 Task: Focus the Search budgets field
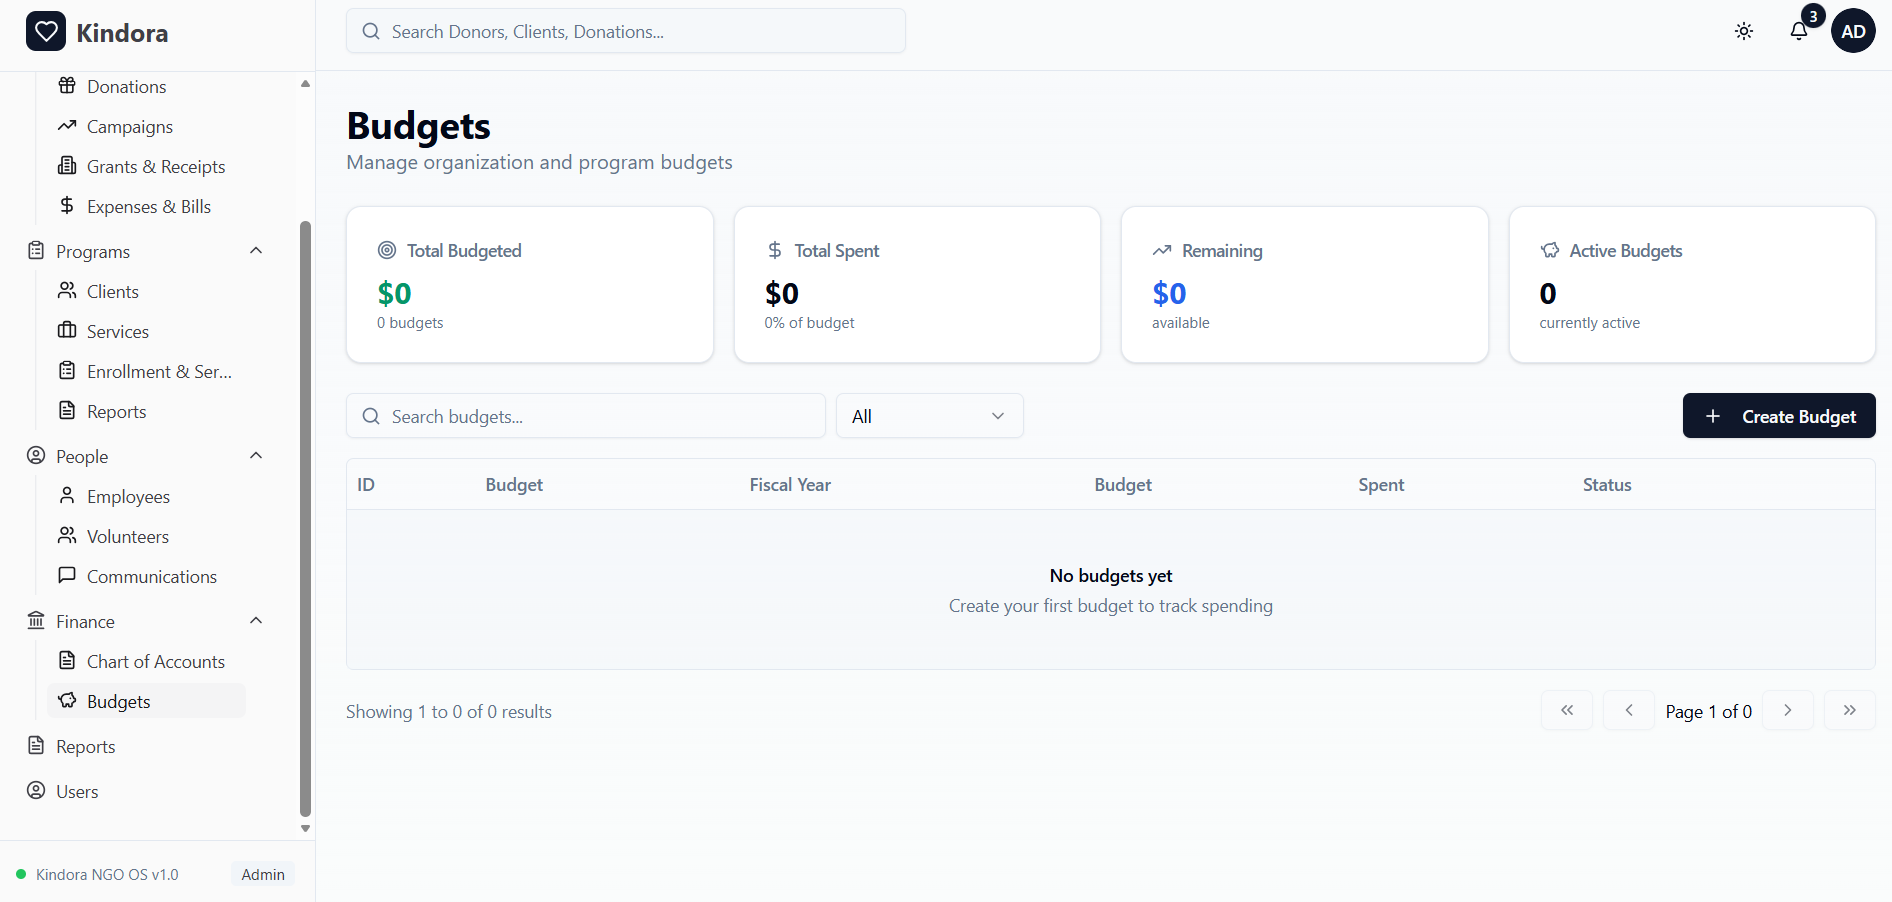(586, 416)
